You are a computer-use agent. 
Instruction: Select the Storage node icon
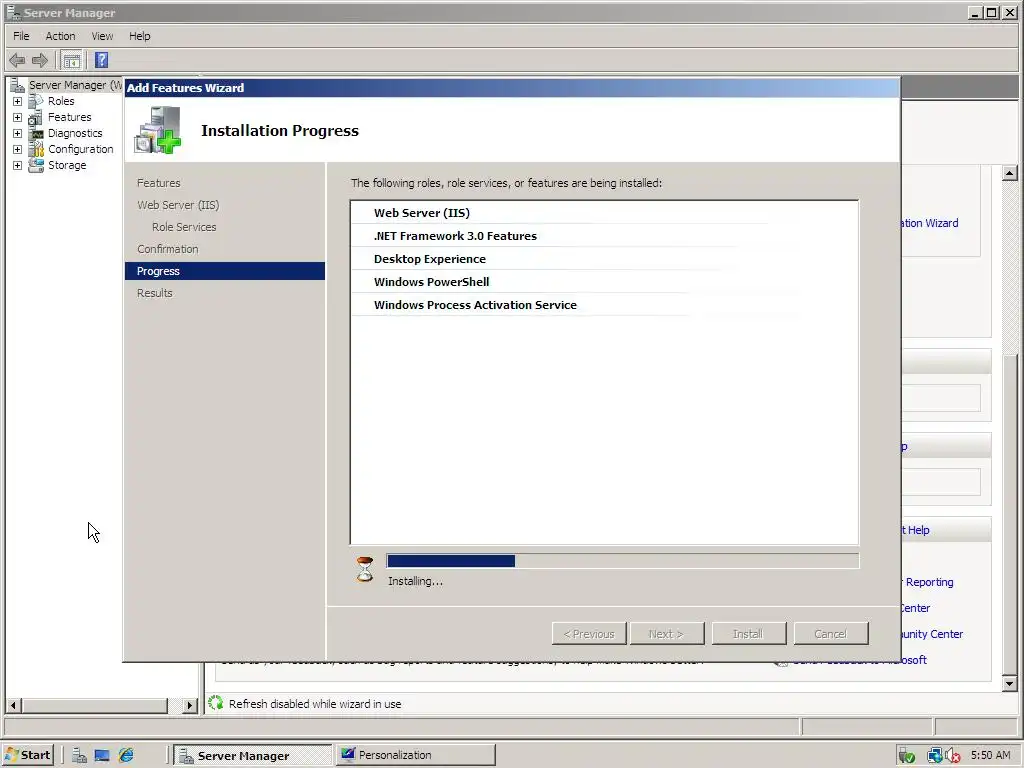click(36, 165)
